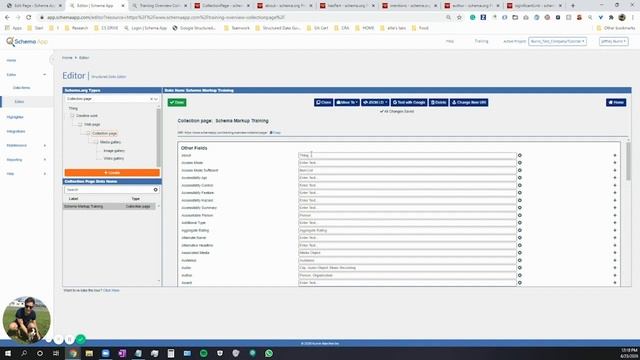Image resolution: width=640 pixels, height=360 pixels.
Task: Select Media gallery in type tree
Action: tap(110, 142)
